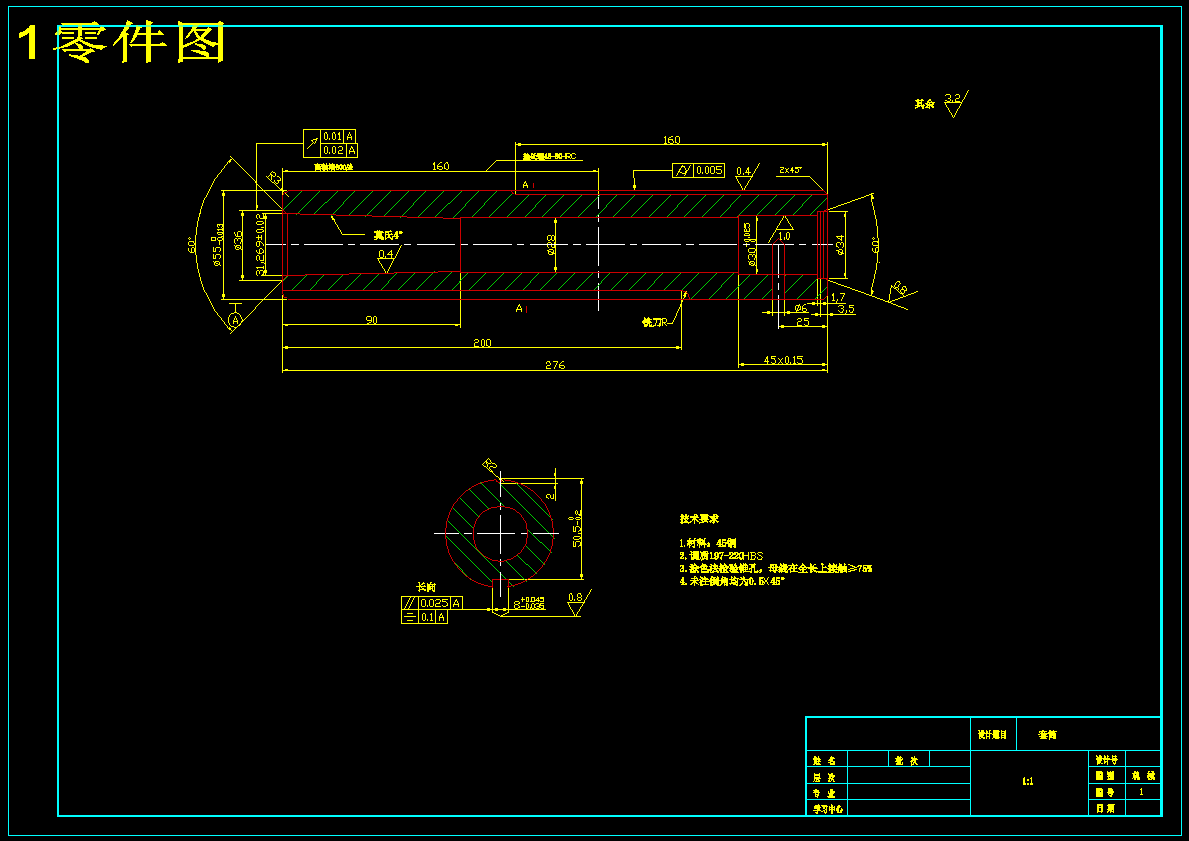Select the 25 dimension text
This screenshot has height=841, width=1189.
[x=803, y=322]
